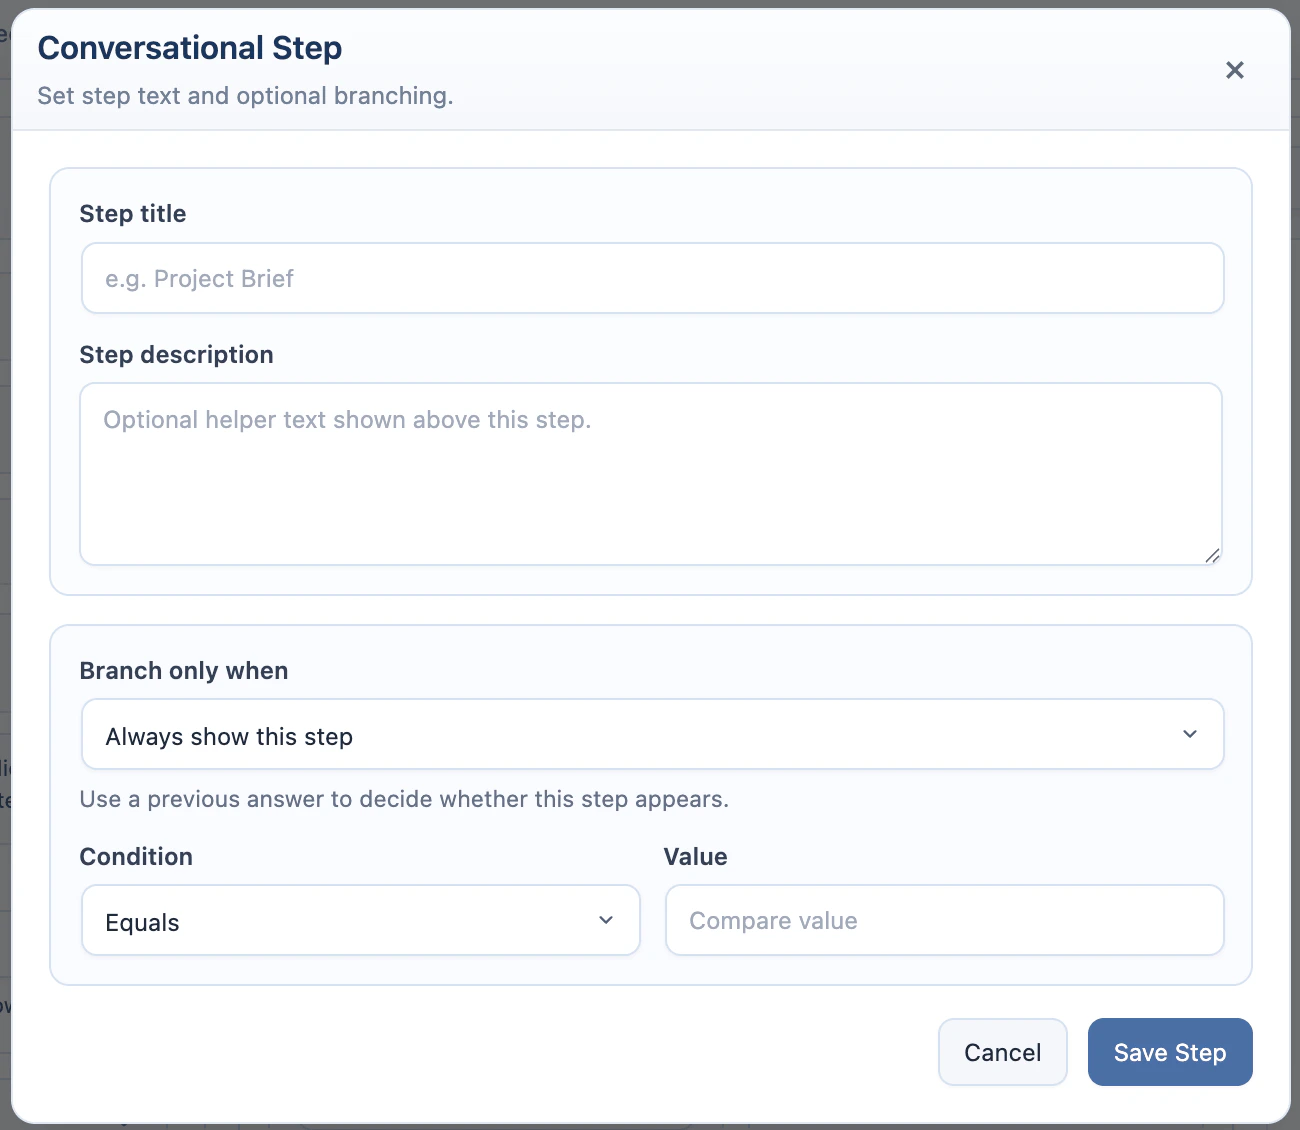
Task: Click the textarea resize handle
Action: click(x=1212, y=555)
